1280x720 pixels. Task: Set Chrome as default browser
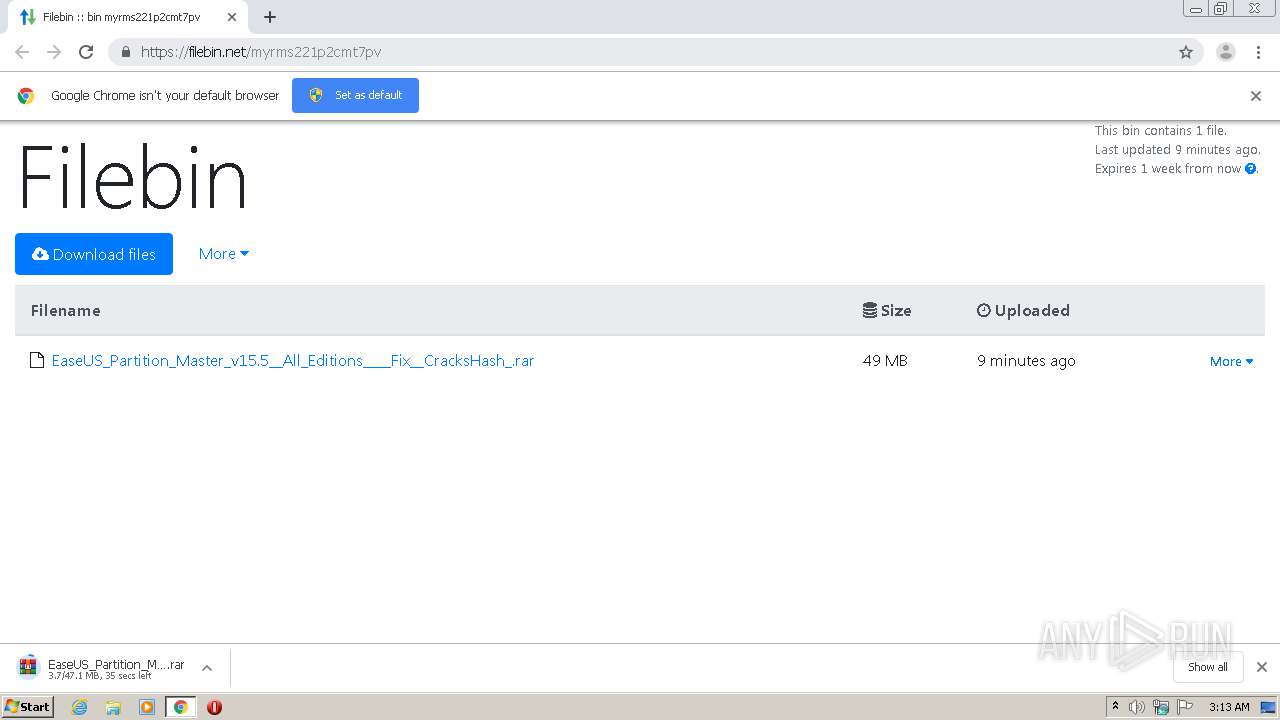[x=355, y=95]
